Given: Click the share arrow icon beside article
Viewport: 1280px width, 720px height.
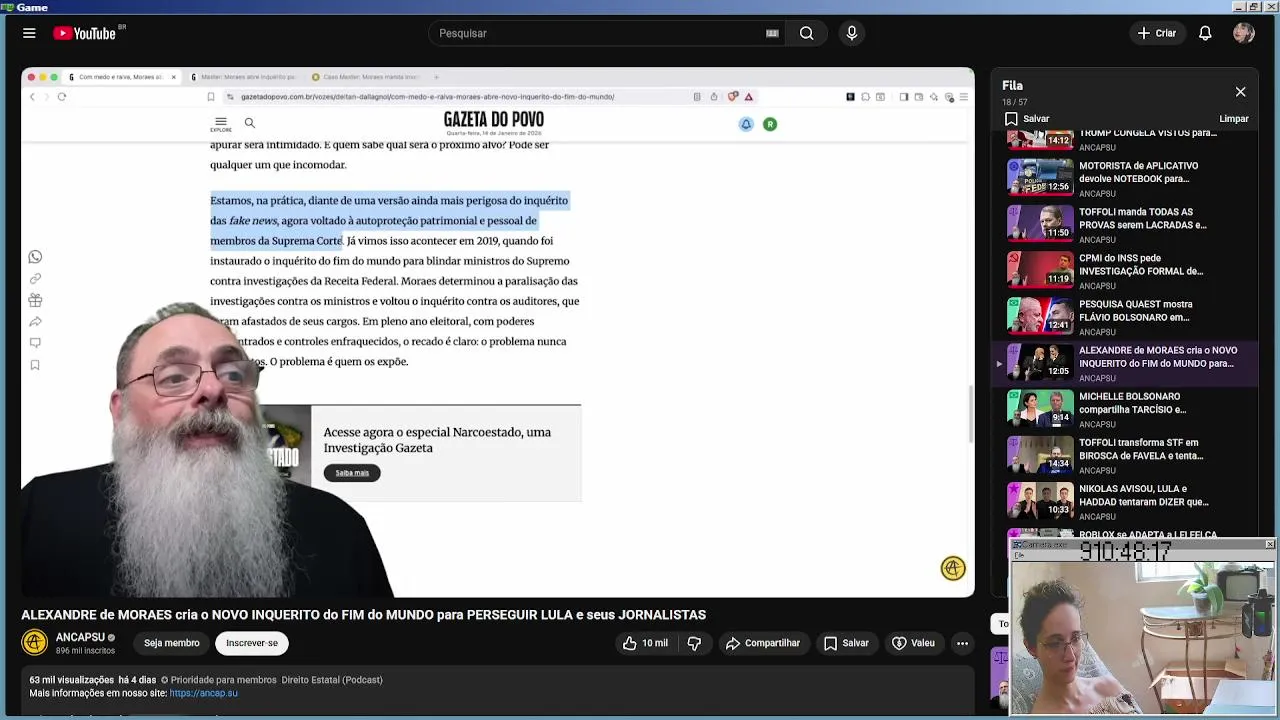Looking at the screenshot, I should click(35, 322).
